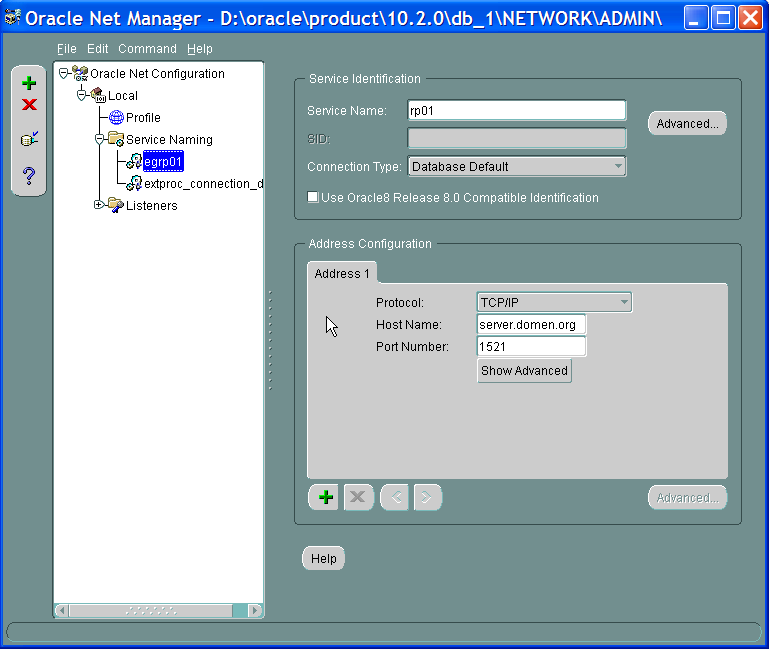The height and width of the screenshot is (649, 769).
Task: Click the egrp01 service icon
Action: pyautogui.click(x=134, y=161)
